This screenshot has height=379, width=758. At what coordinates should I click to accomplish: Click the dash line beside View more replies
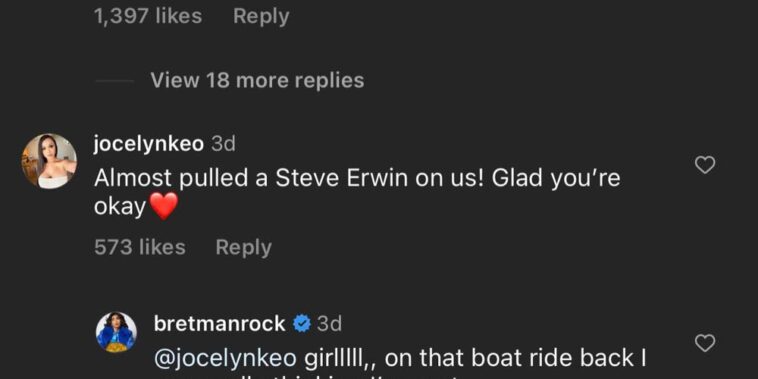pyautogui.click(x=115, y=81)
